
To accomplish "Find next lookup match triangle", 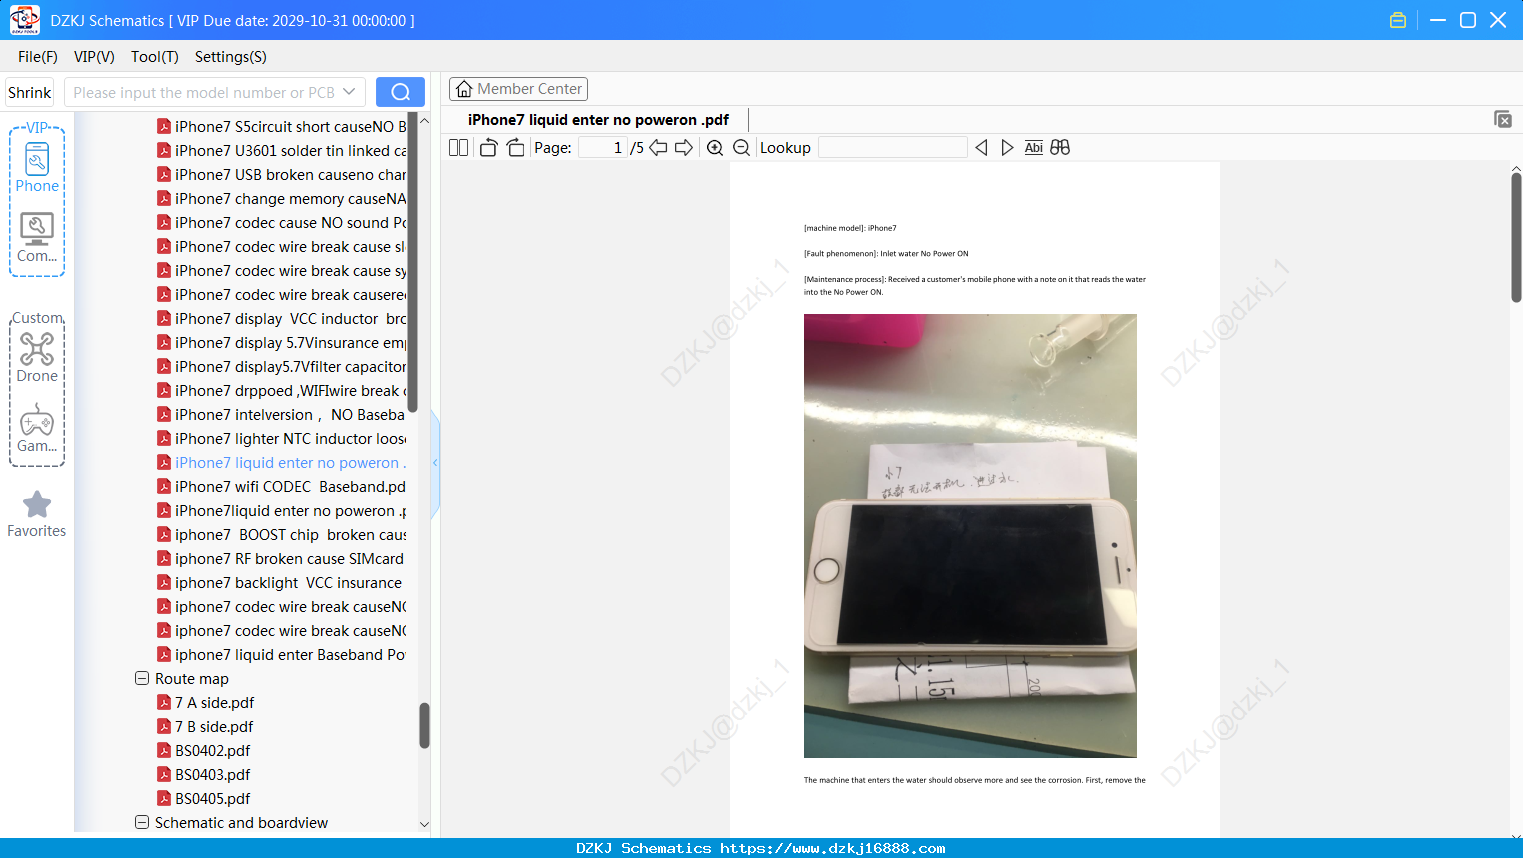I will point(1007,148).
